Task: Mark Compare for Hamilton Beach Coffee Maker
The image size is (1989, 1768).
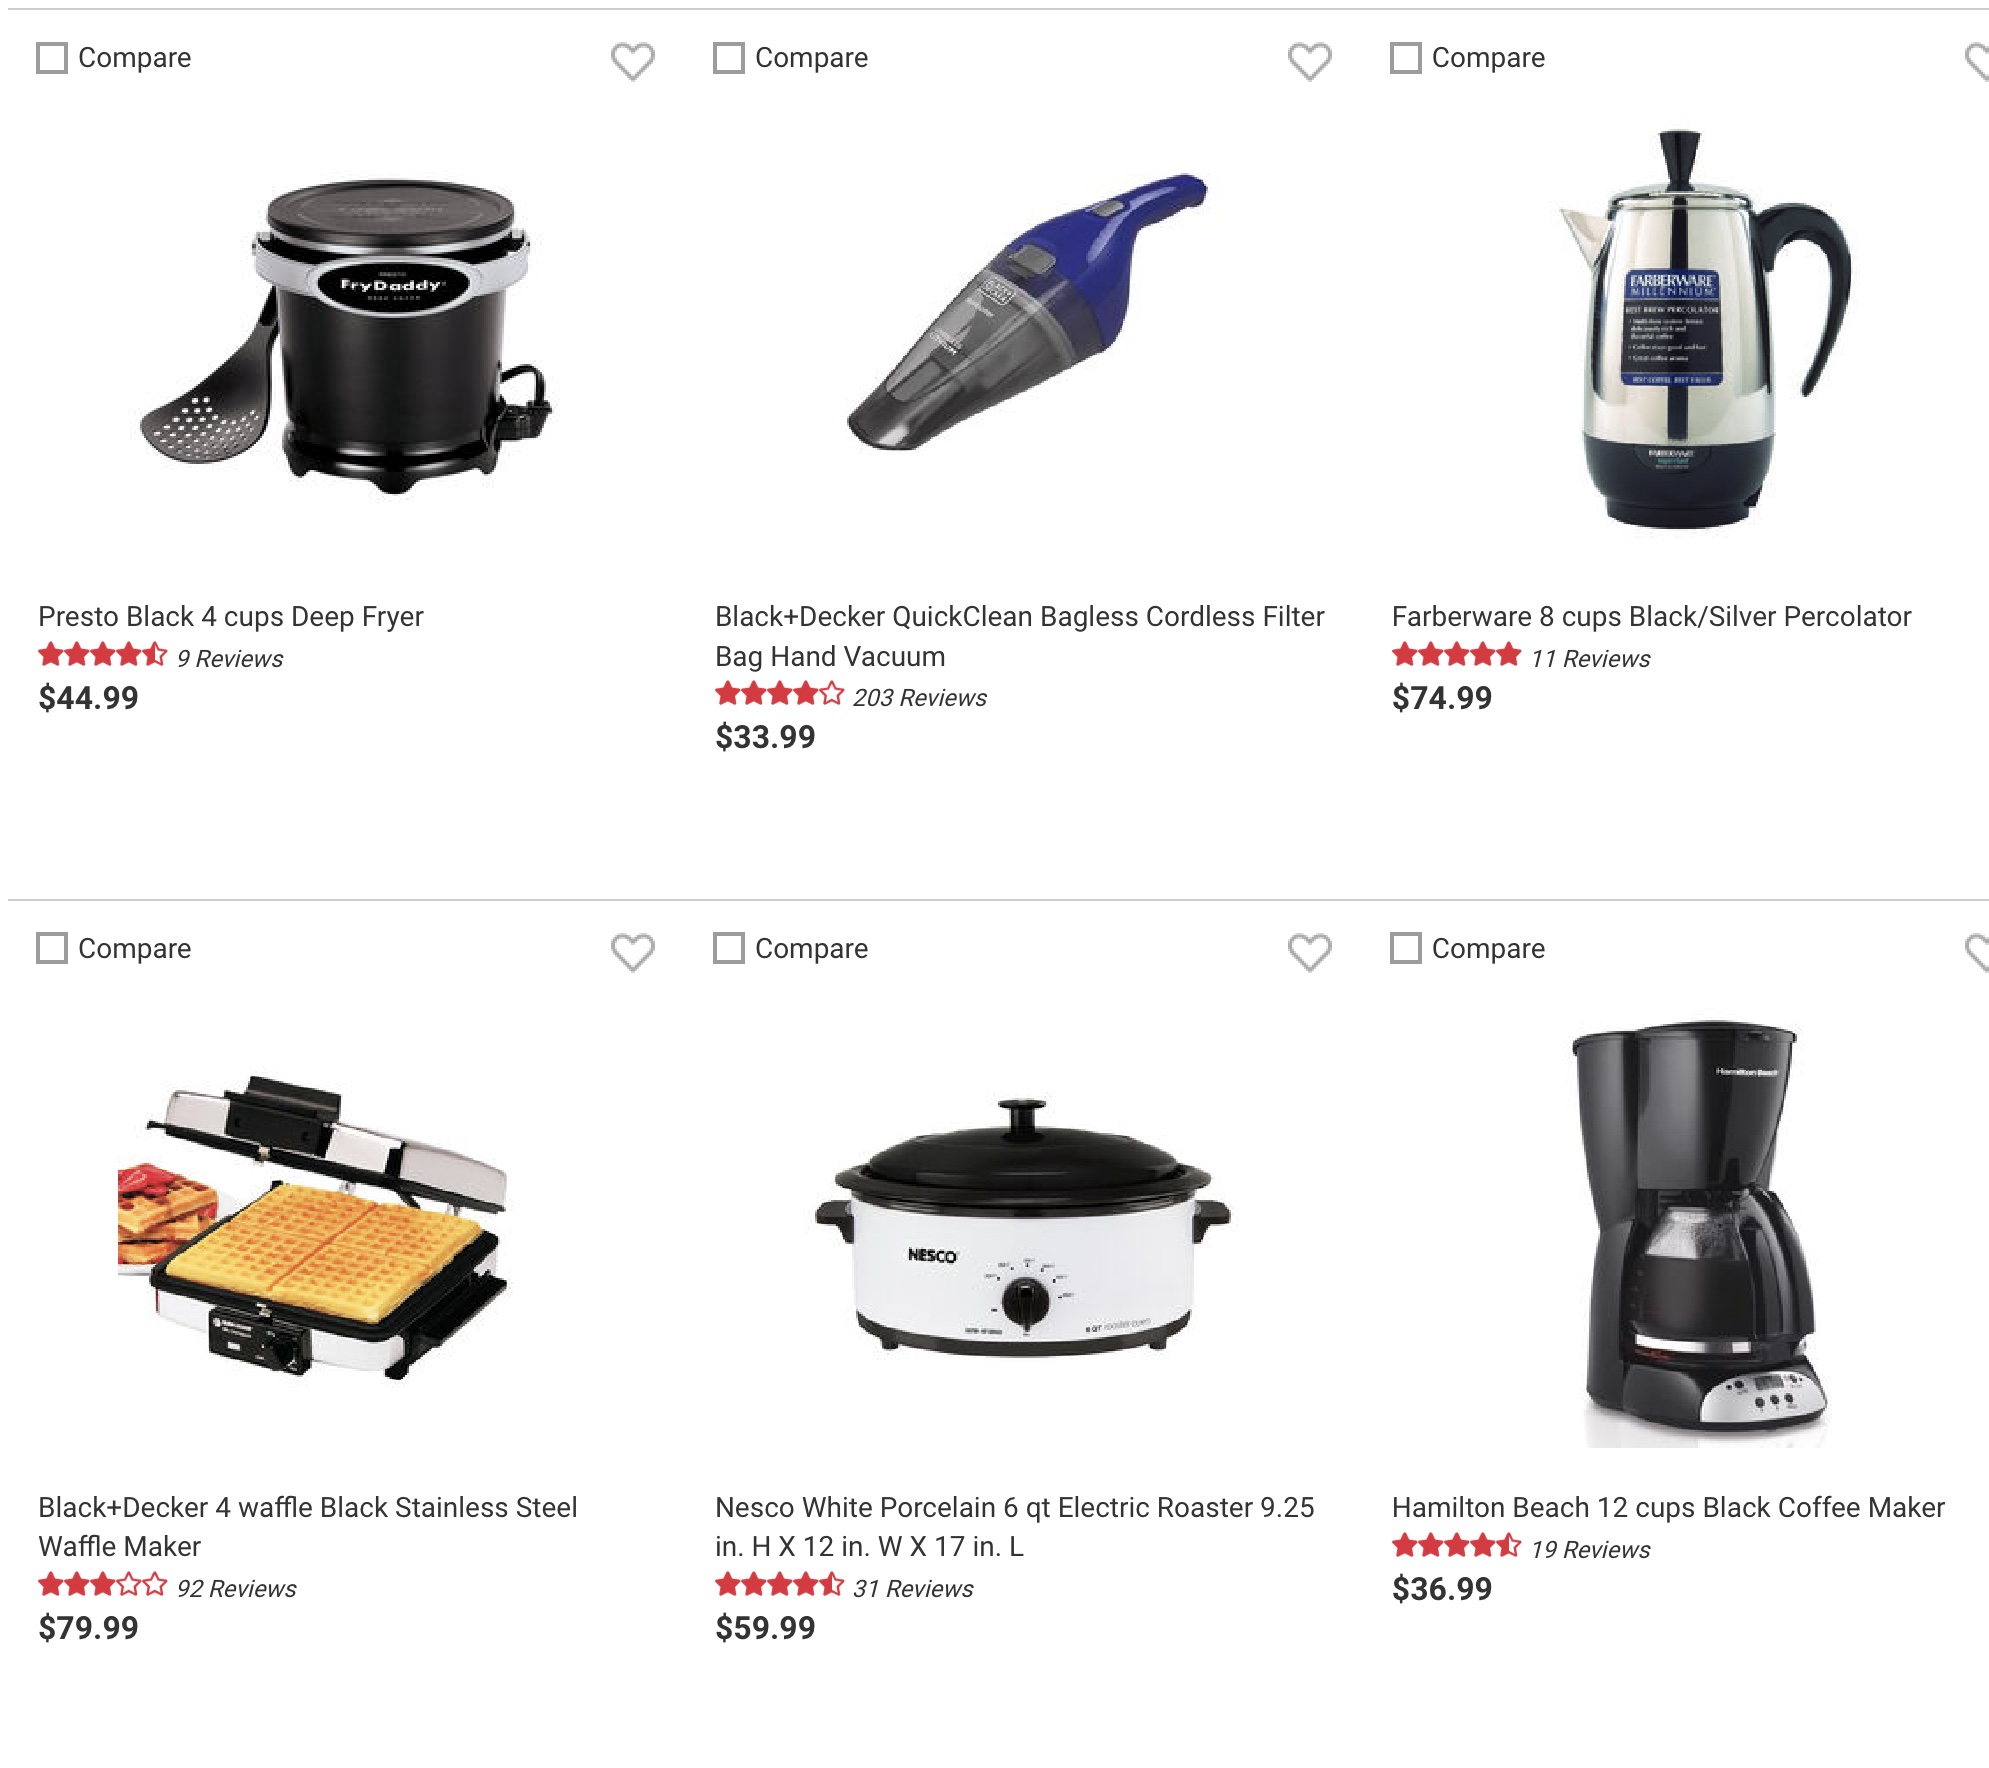Action: [x=1406, y=948]
